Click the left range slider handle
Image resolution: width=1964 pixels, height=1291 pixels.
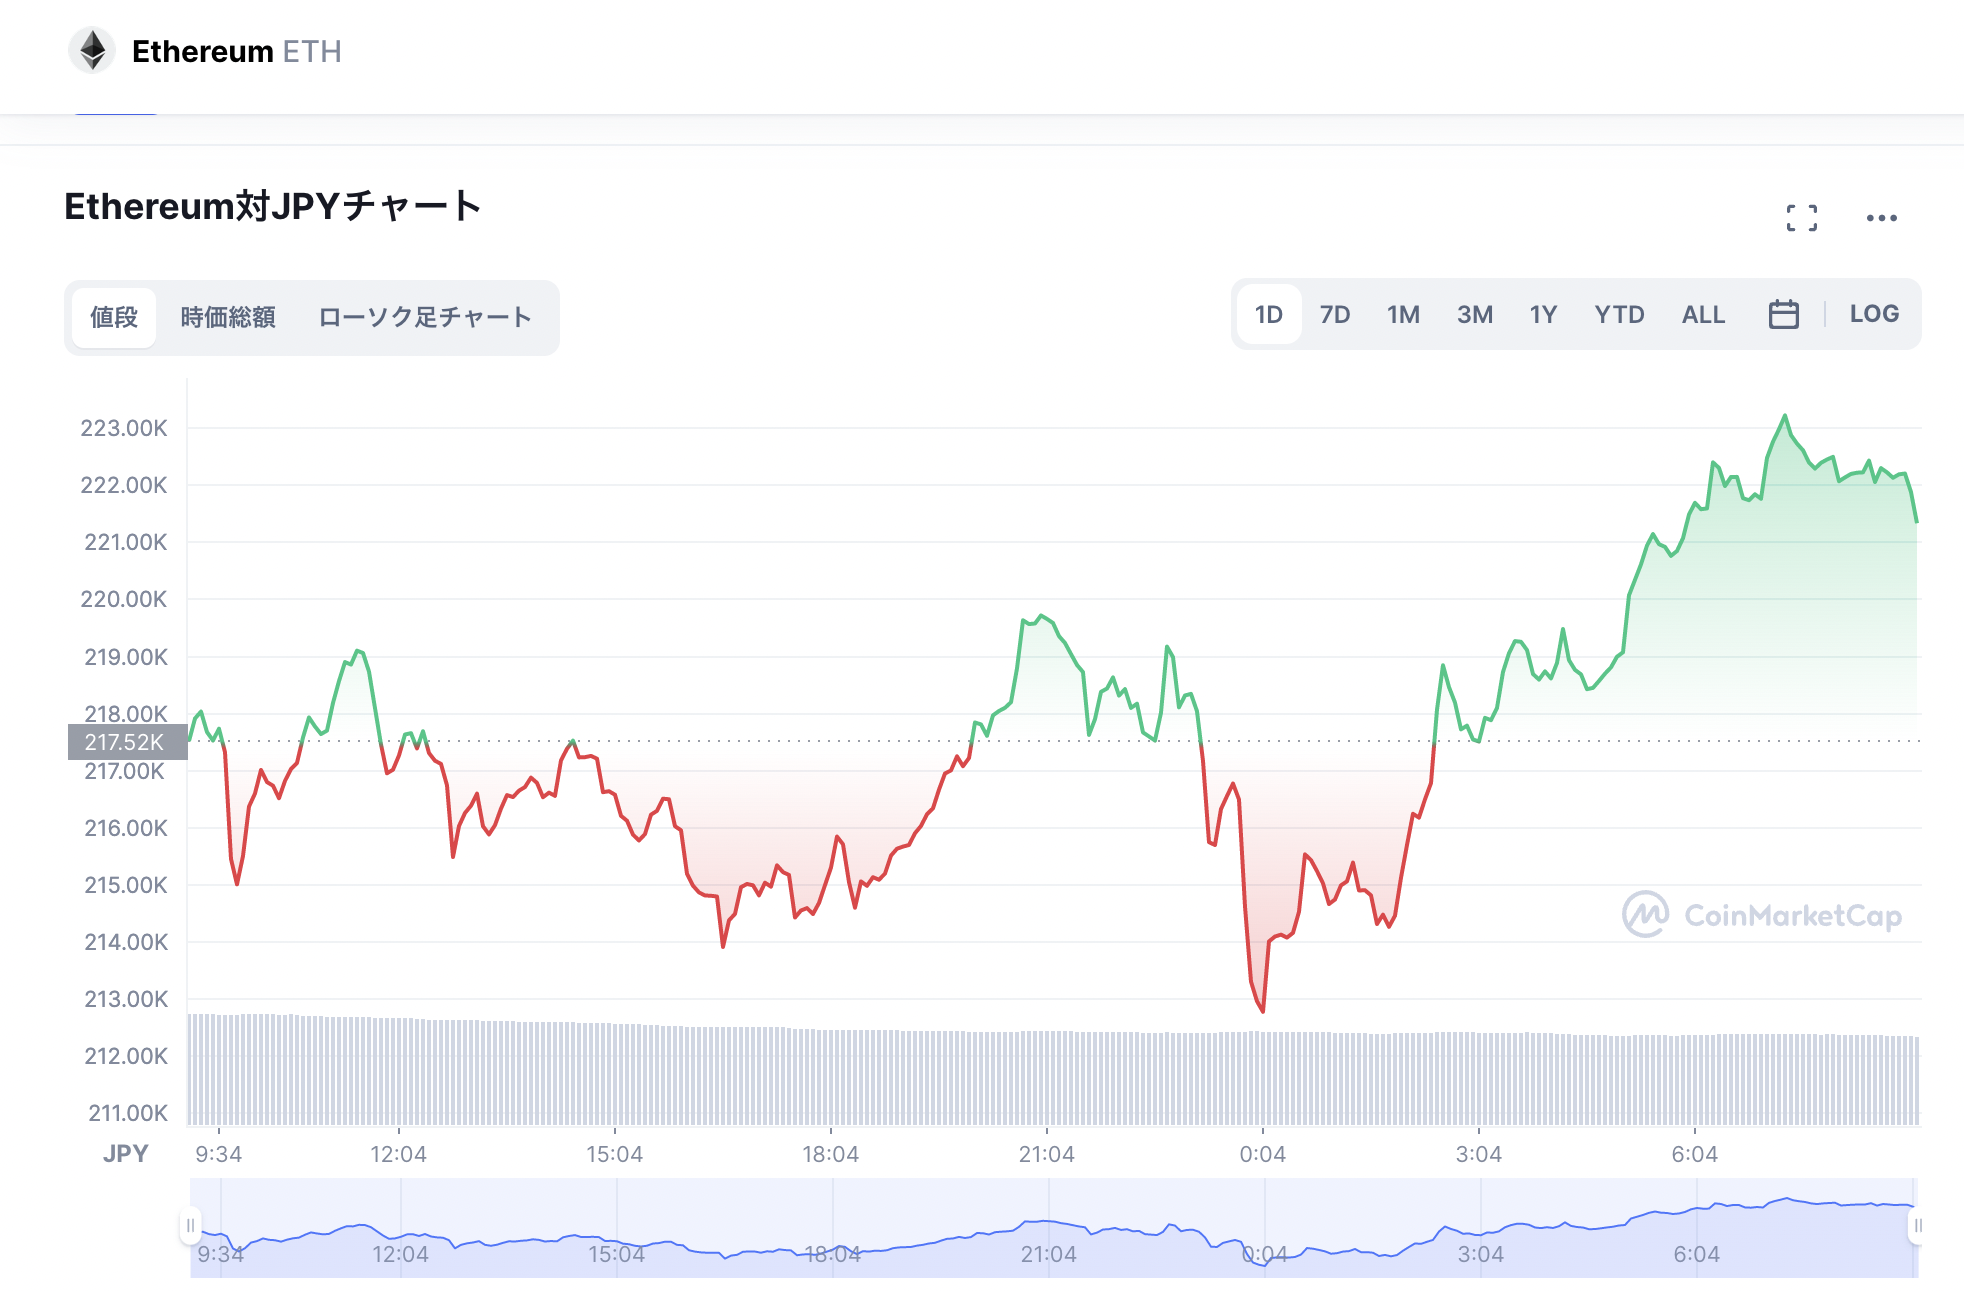[x=190, y=1226]
